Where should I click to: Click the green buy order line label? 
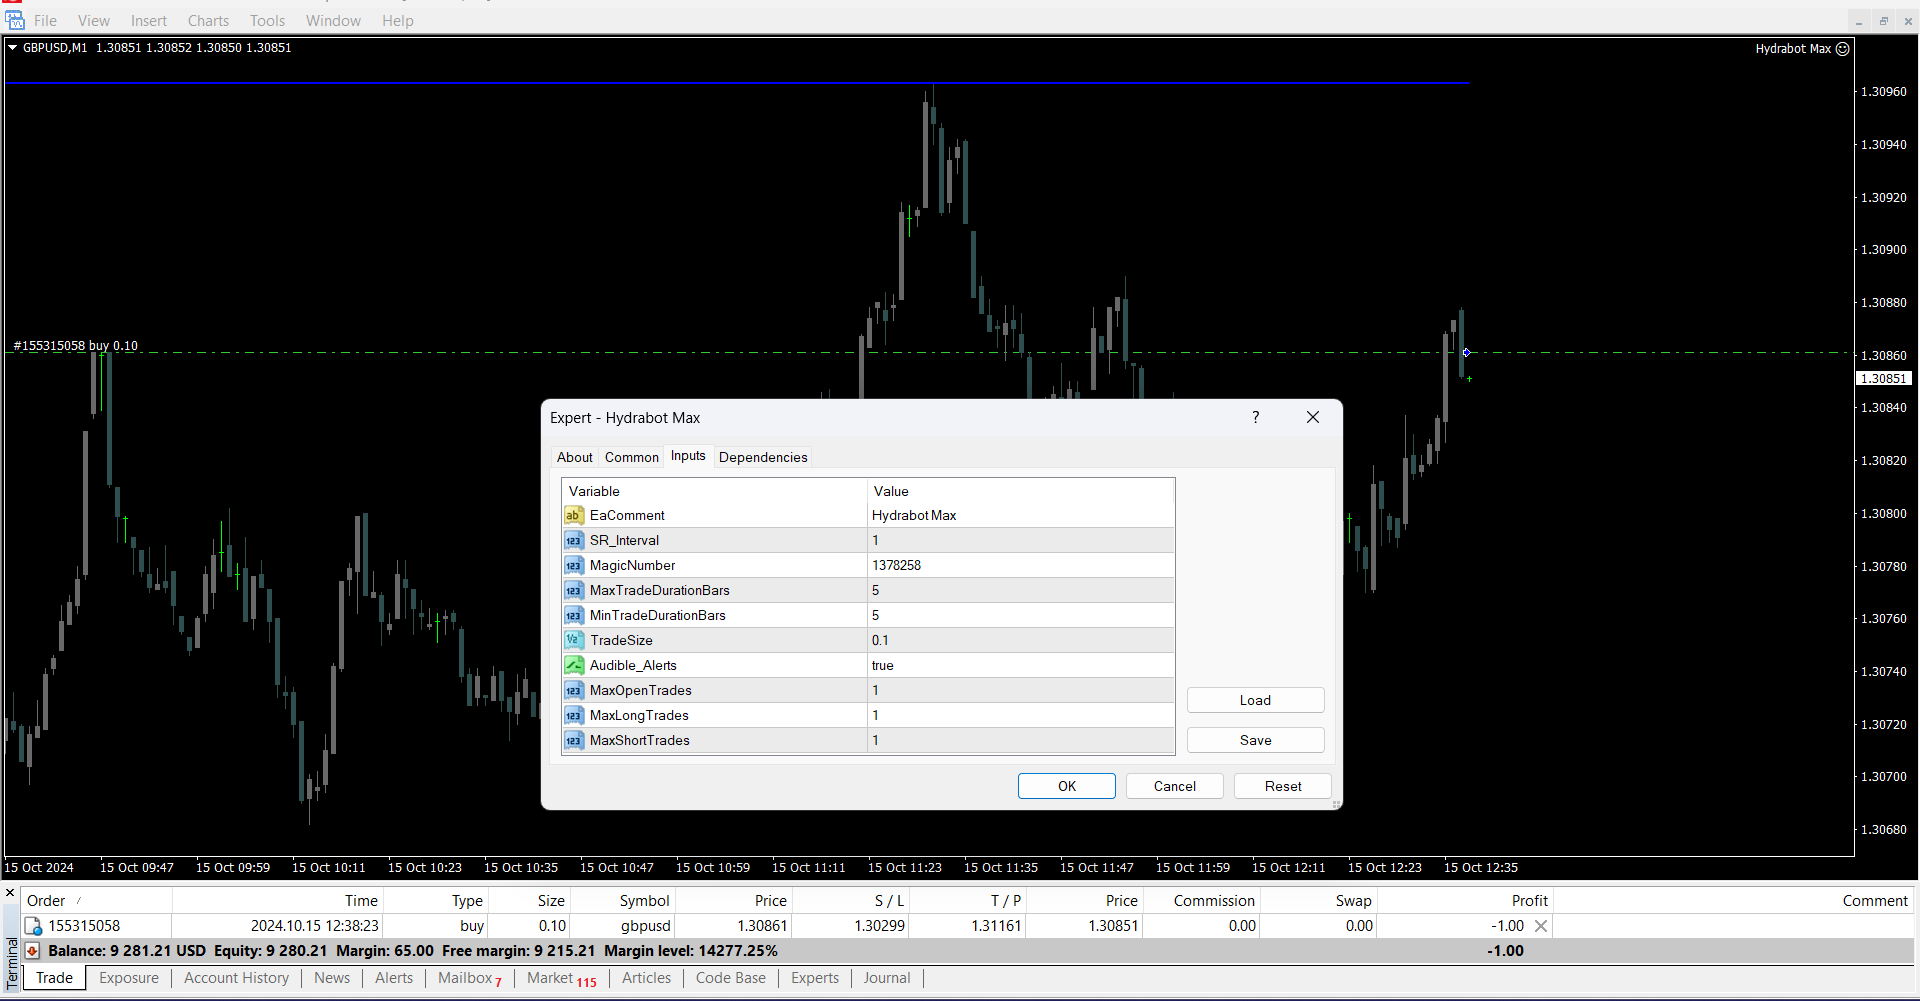76,346
